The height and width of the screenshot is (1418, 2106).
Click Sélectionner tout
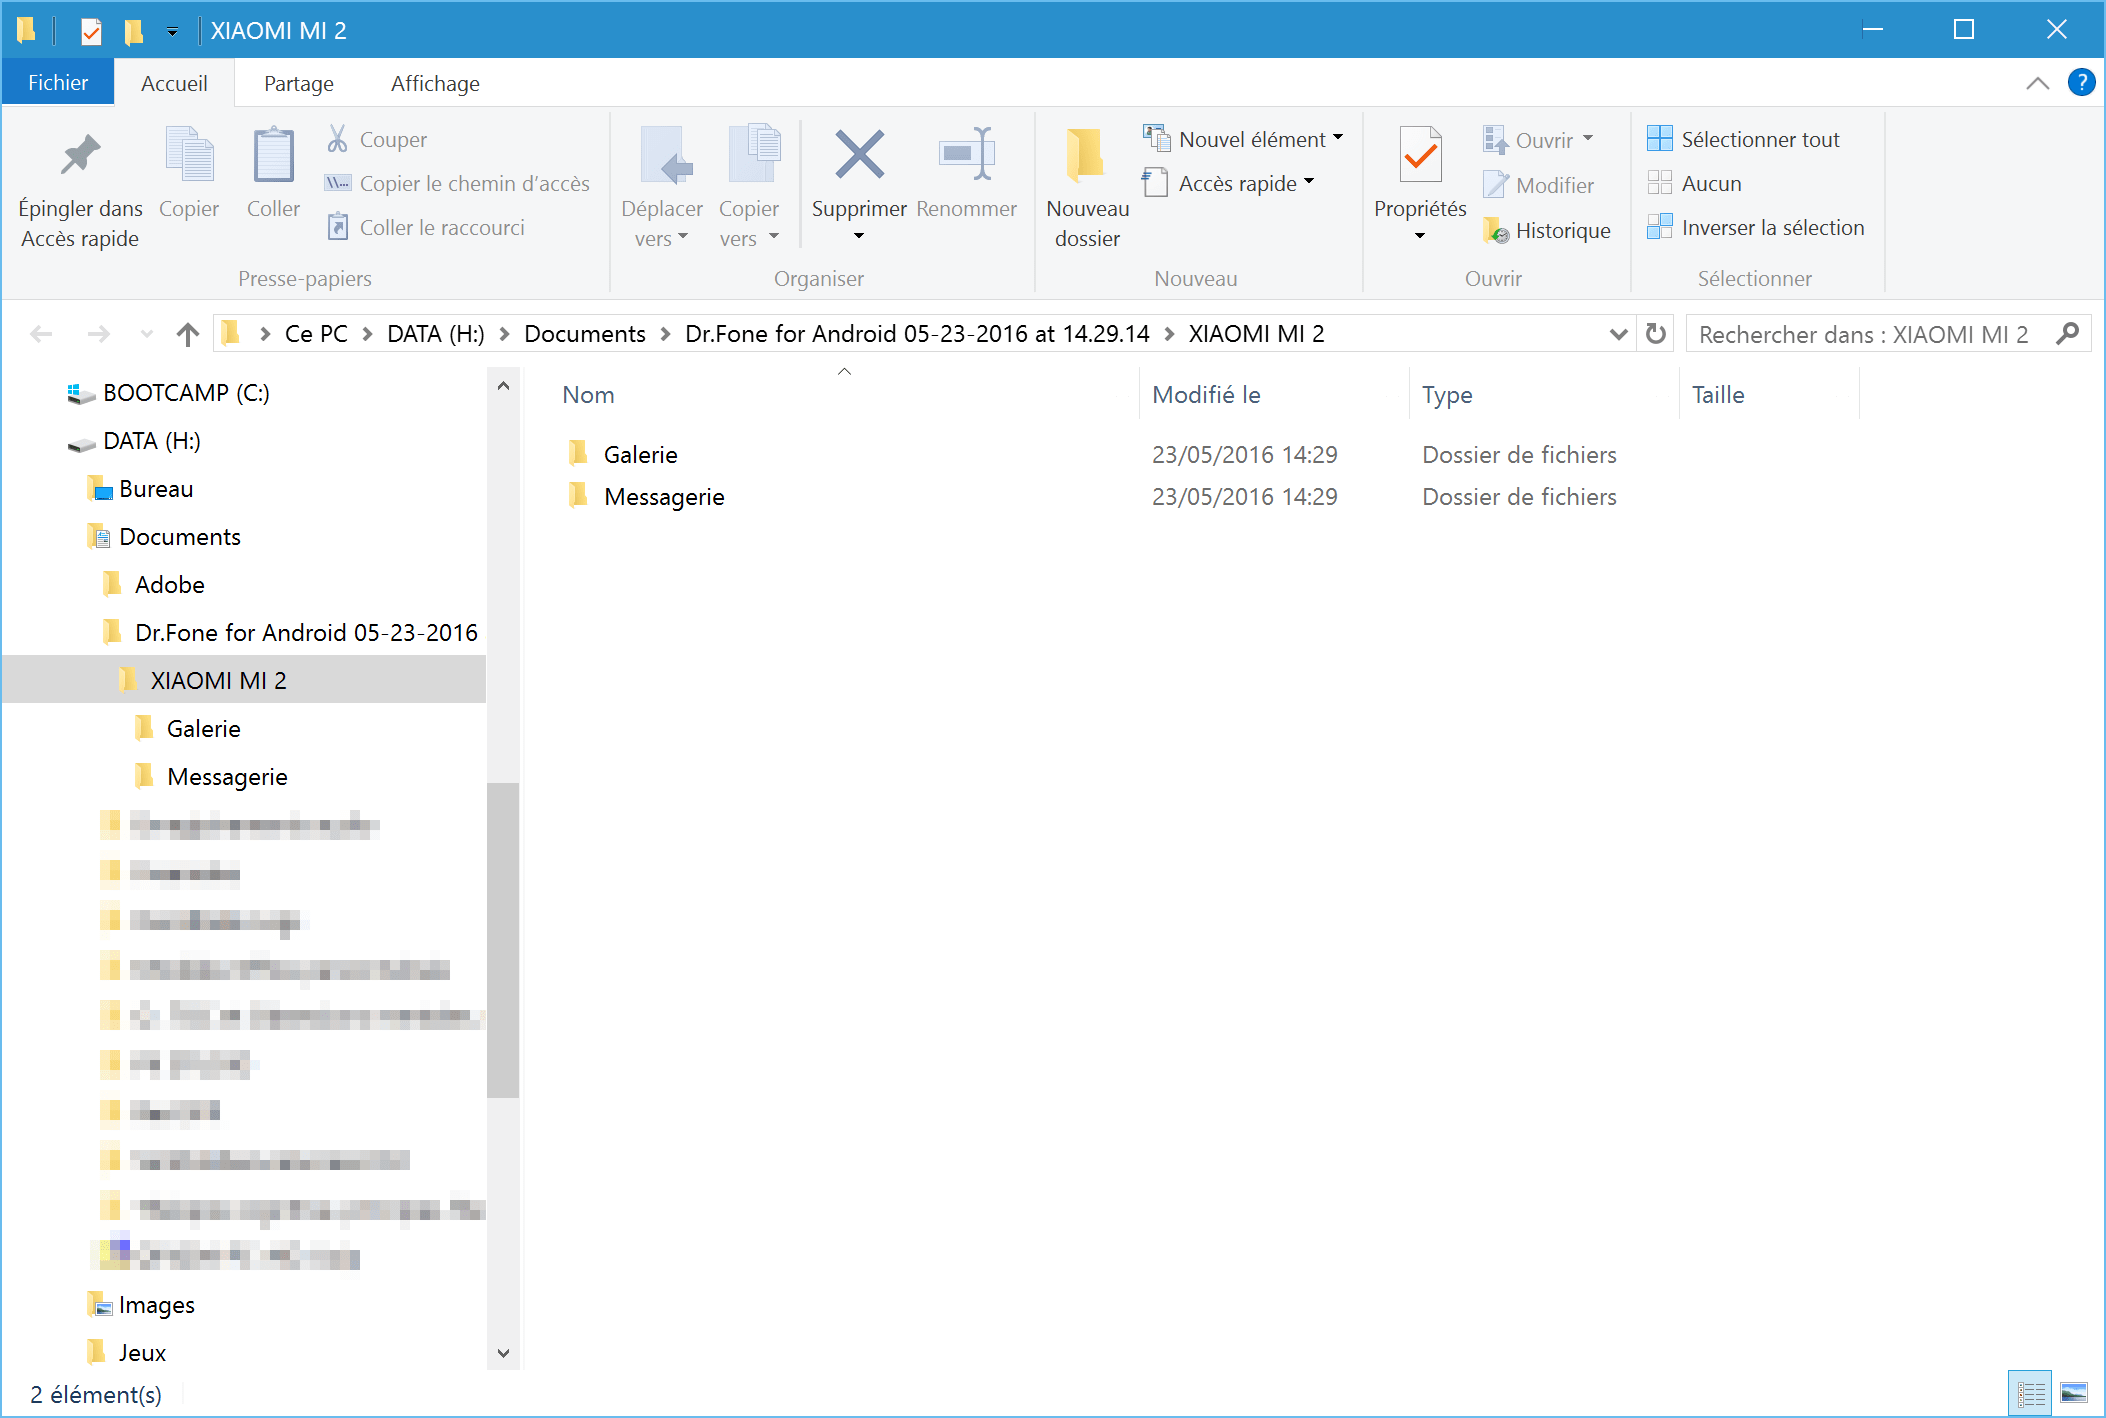click(1744, 139)
